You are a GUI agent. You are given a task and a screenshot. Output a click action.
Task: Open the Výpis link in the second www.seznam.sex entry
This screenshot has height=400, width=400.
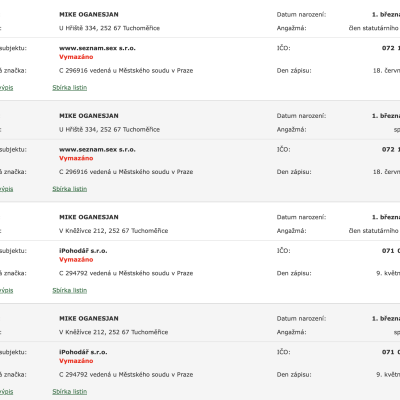click(x=6, y=189)
